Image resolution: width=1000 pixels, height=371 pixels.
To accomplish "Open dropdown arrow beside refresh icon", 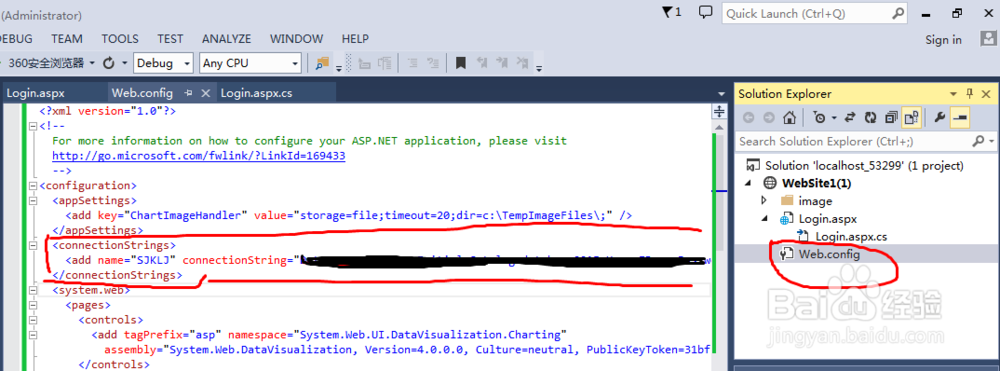I will (124, 63).
